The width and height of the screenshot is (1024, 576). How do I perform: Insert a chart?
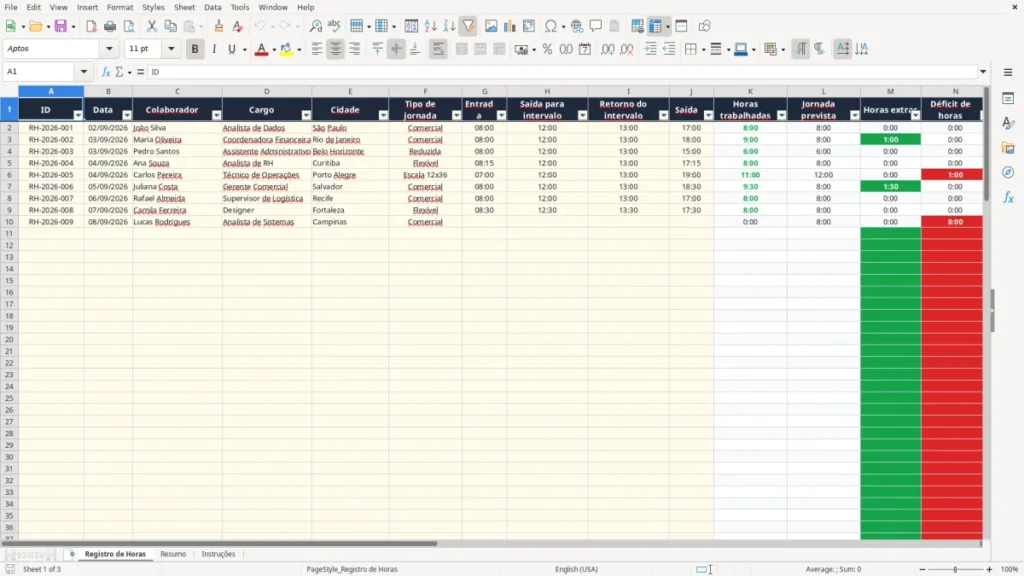[x=510, y=26]
